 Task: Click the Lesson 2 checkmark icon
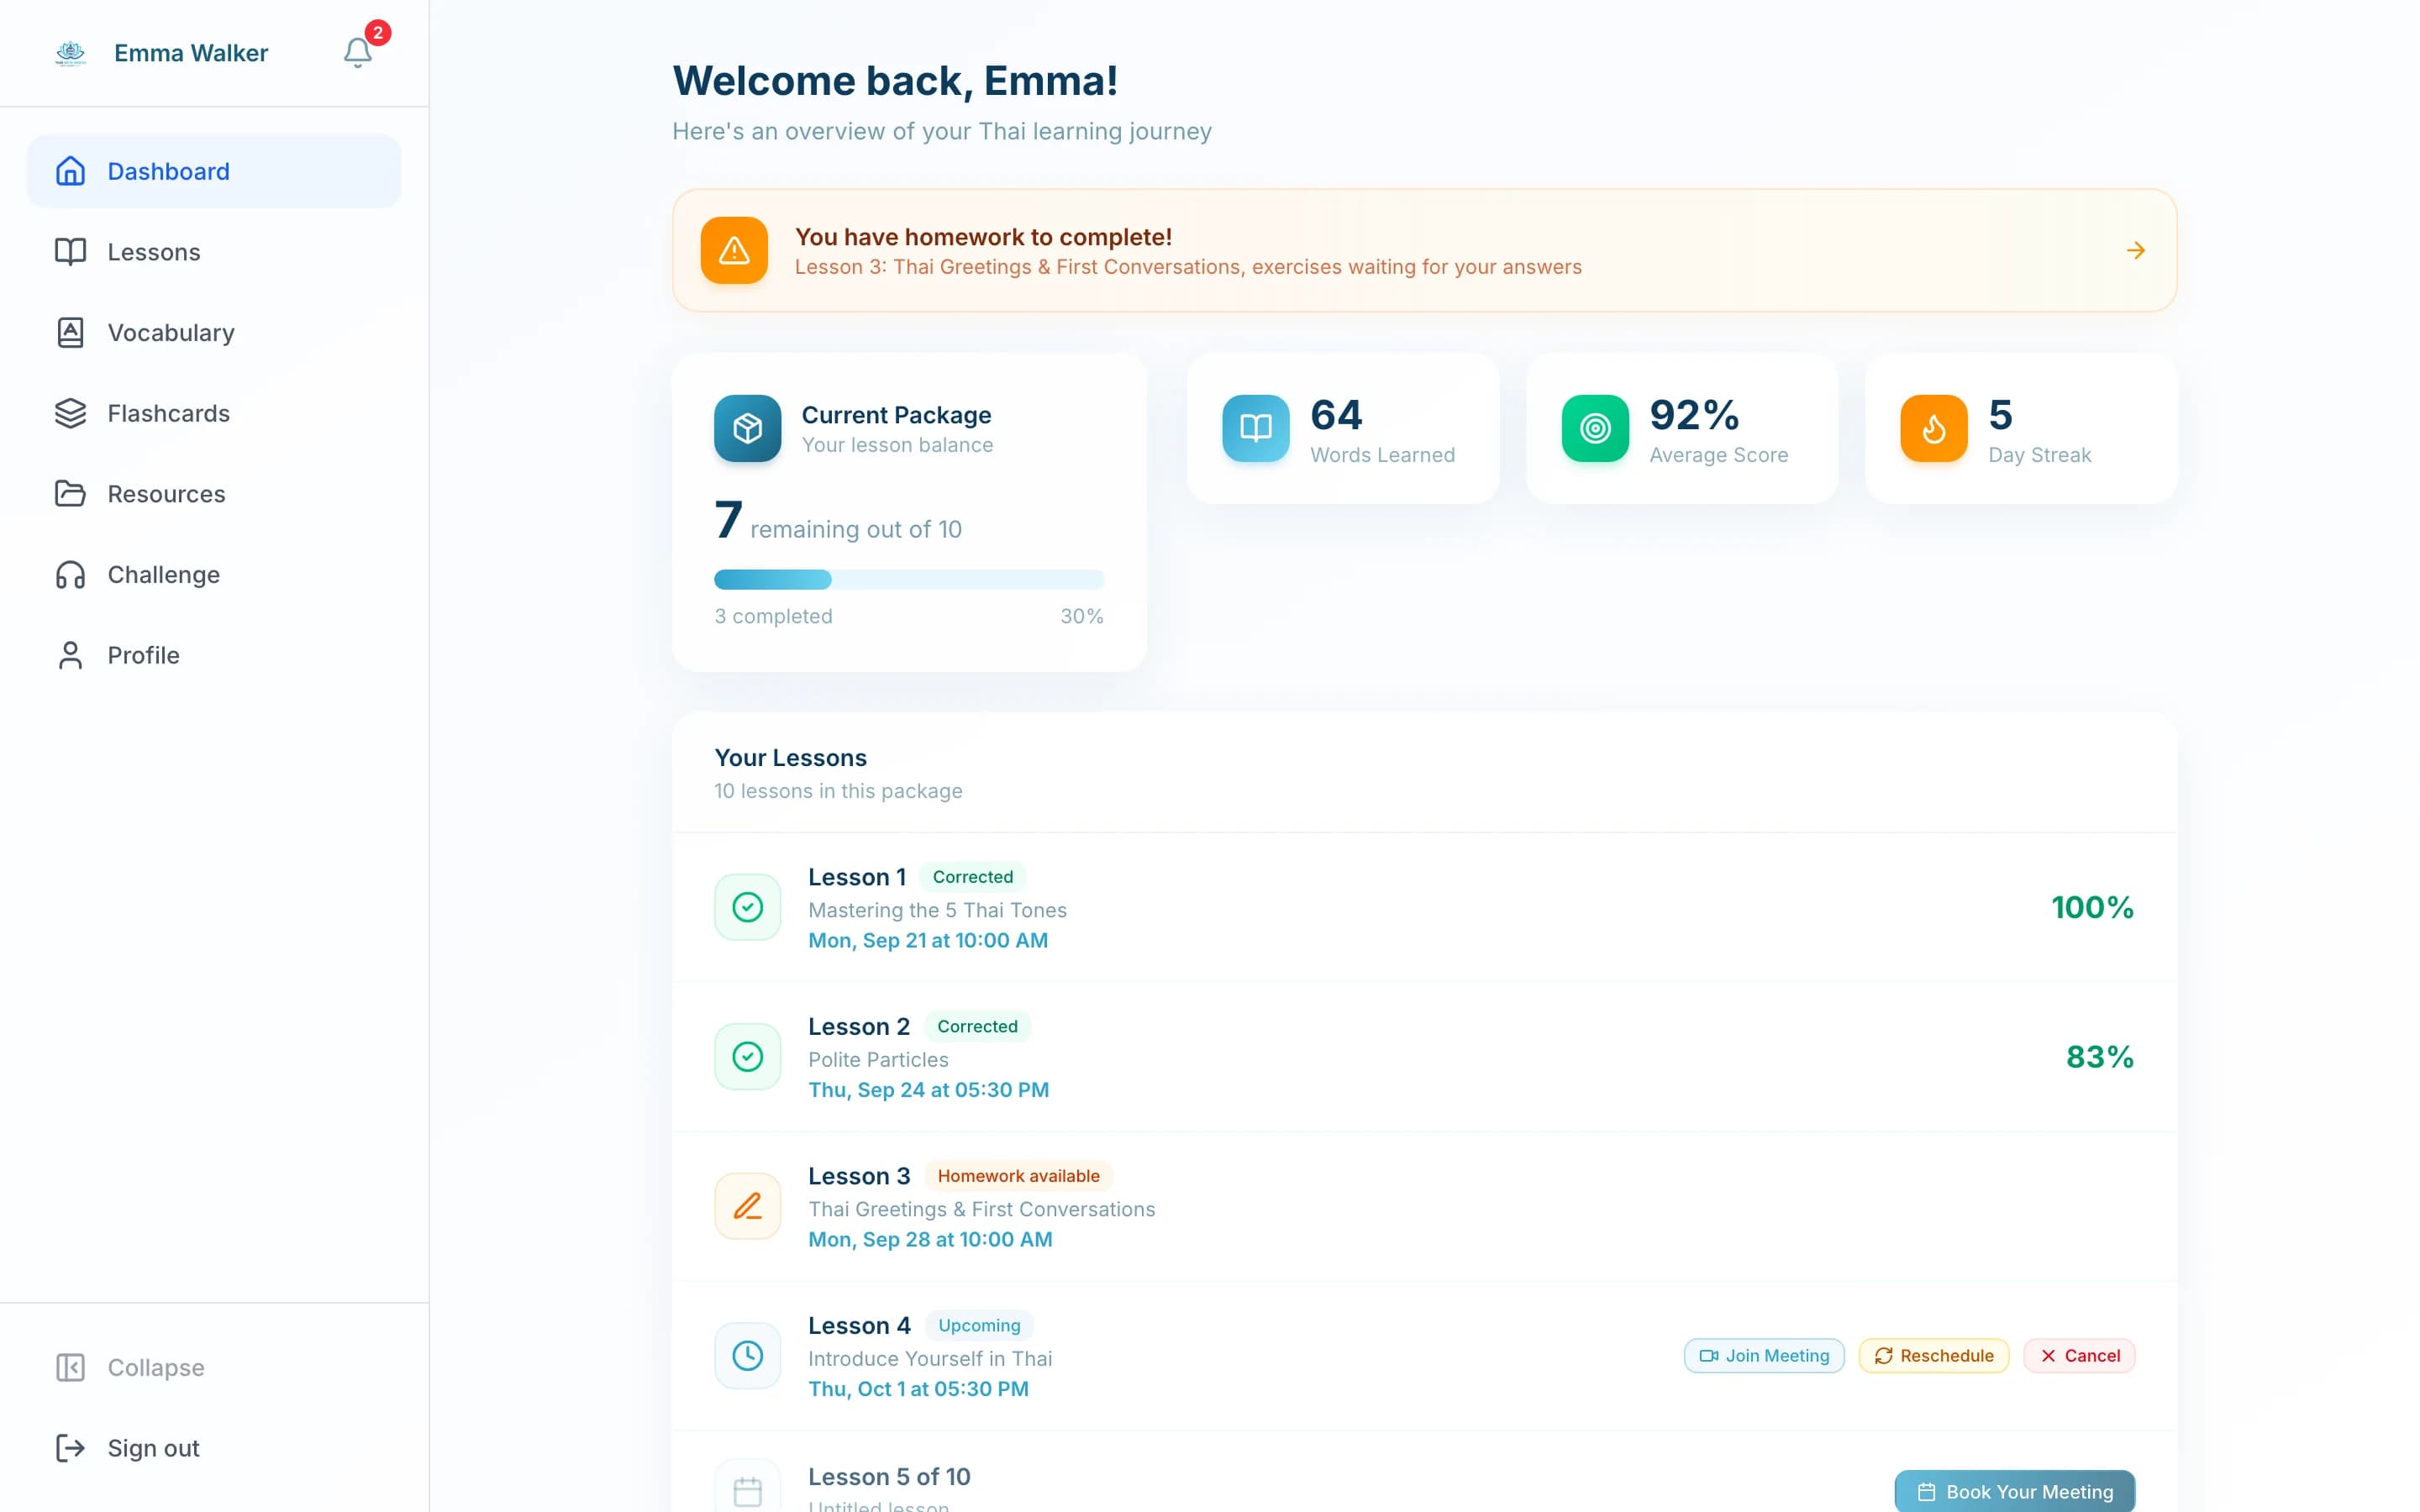pyautogui.click(x=747, y=1057)
